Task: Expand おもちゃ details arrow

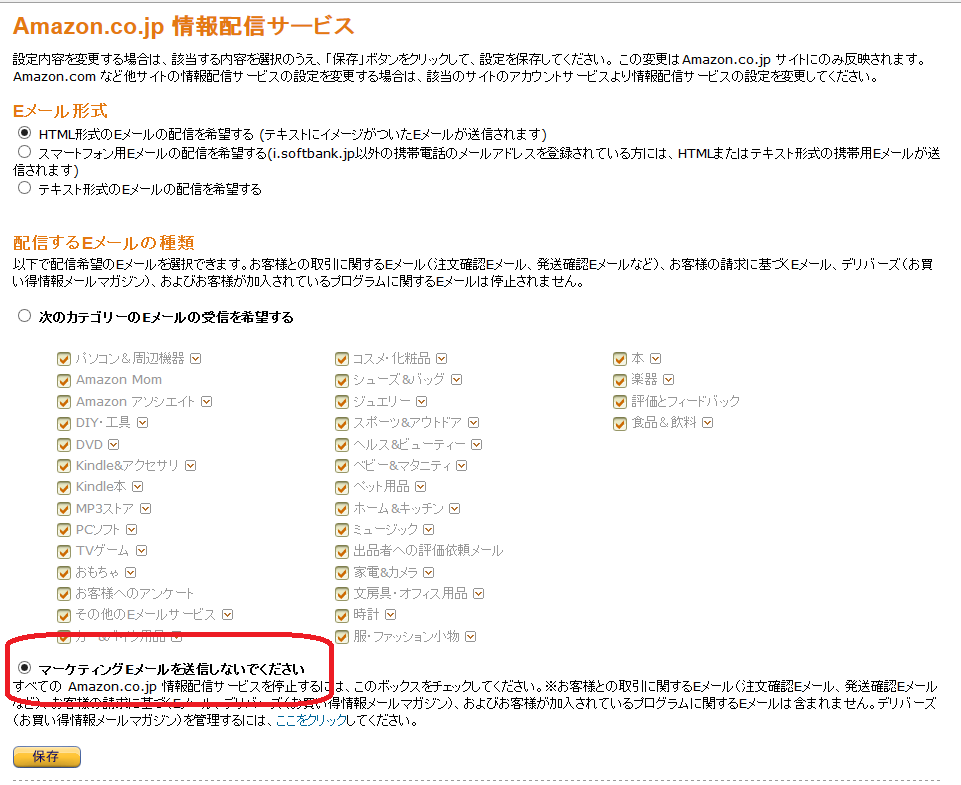Action: point(131,572)
